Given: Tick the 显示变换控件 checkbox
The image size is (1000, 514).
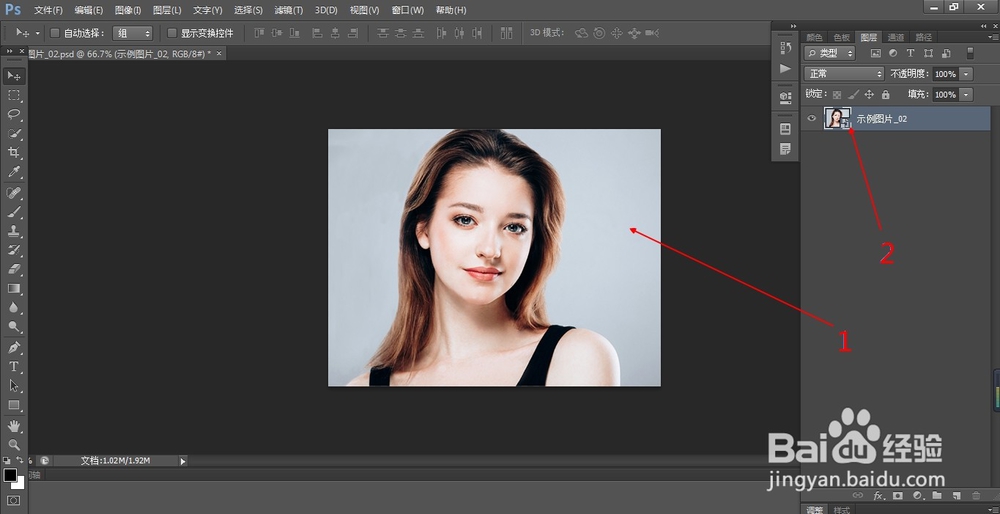Looking at the screenshot, I should click(172, 33).
